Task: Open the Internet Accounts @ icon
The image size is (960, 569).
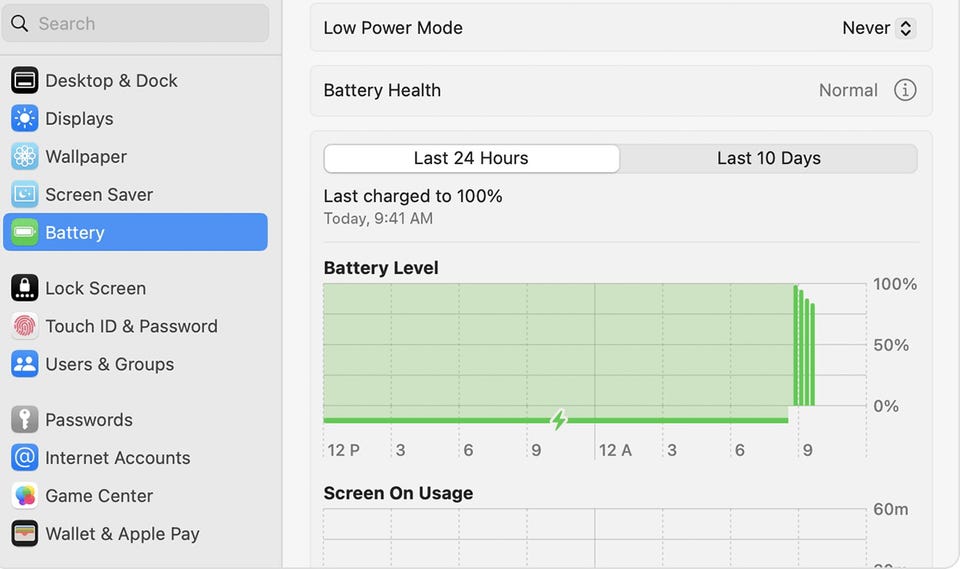Action: pyautogui.click(x=24, y=458)
